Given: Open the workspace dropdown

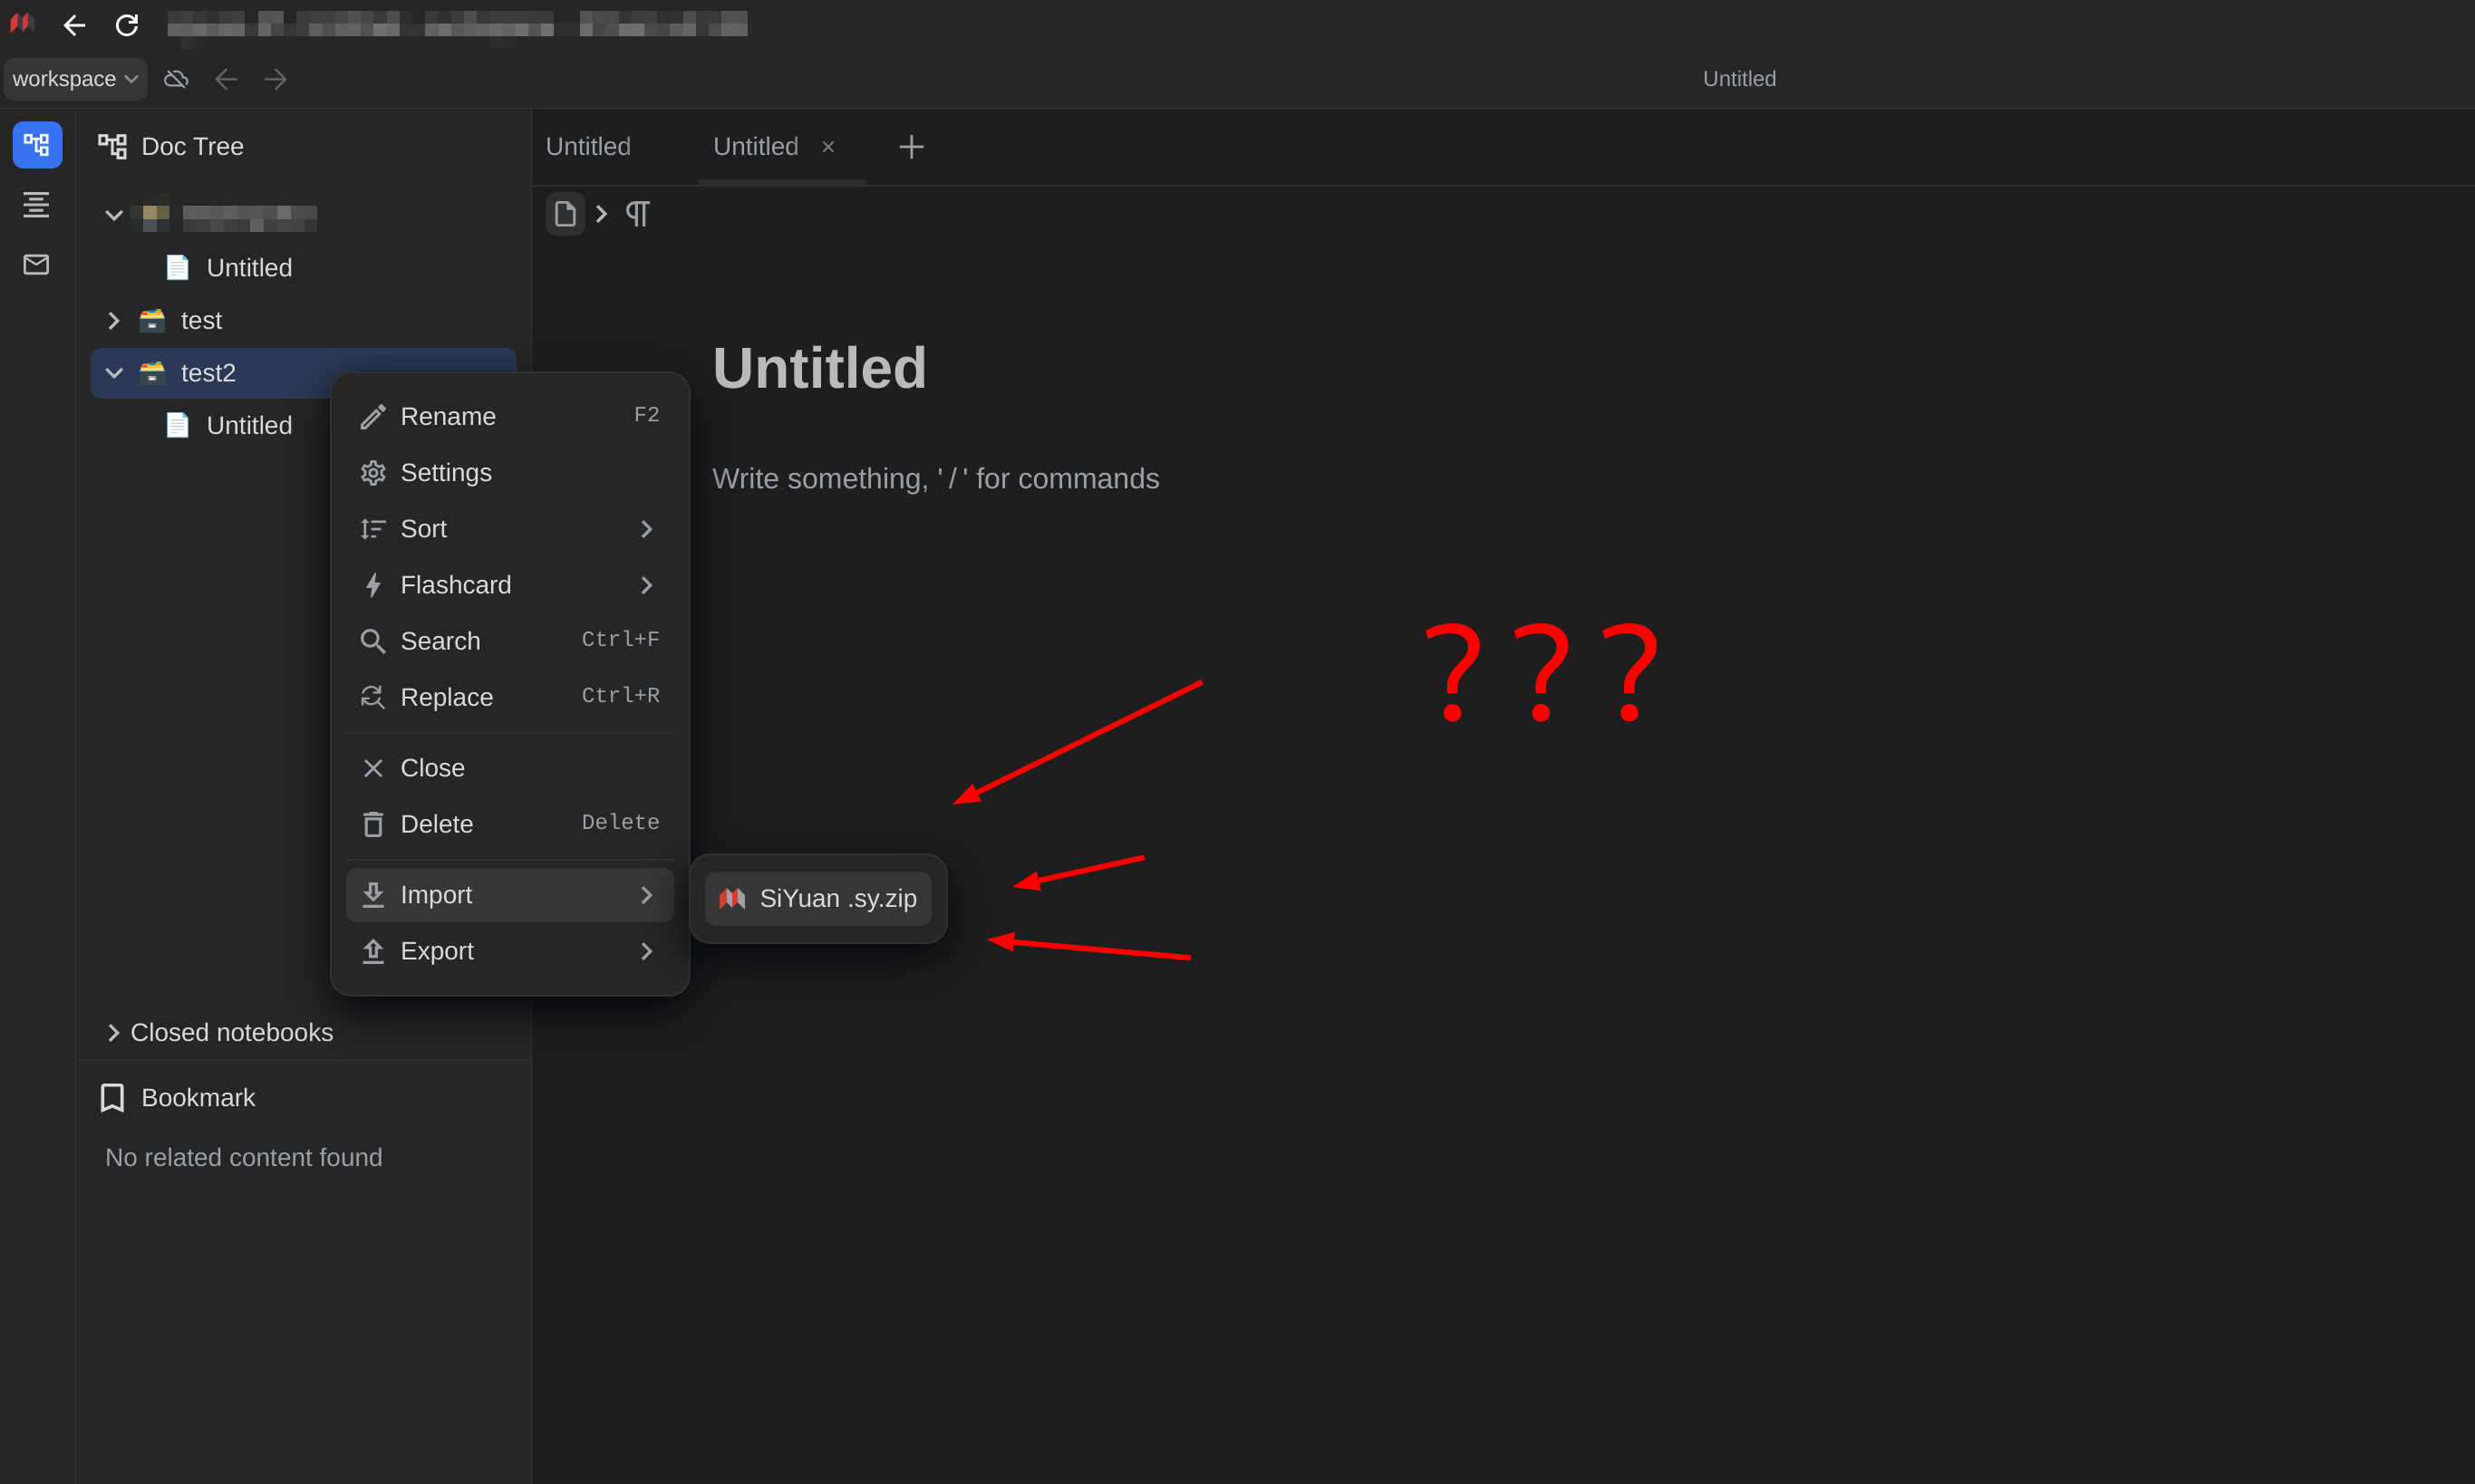Looking at the screenshot, I should [75, 79].
